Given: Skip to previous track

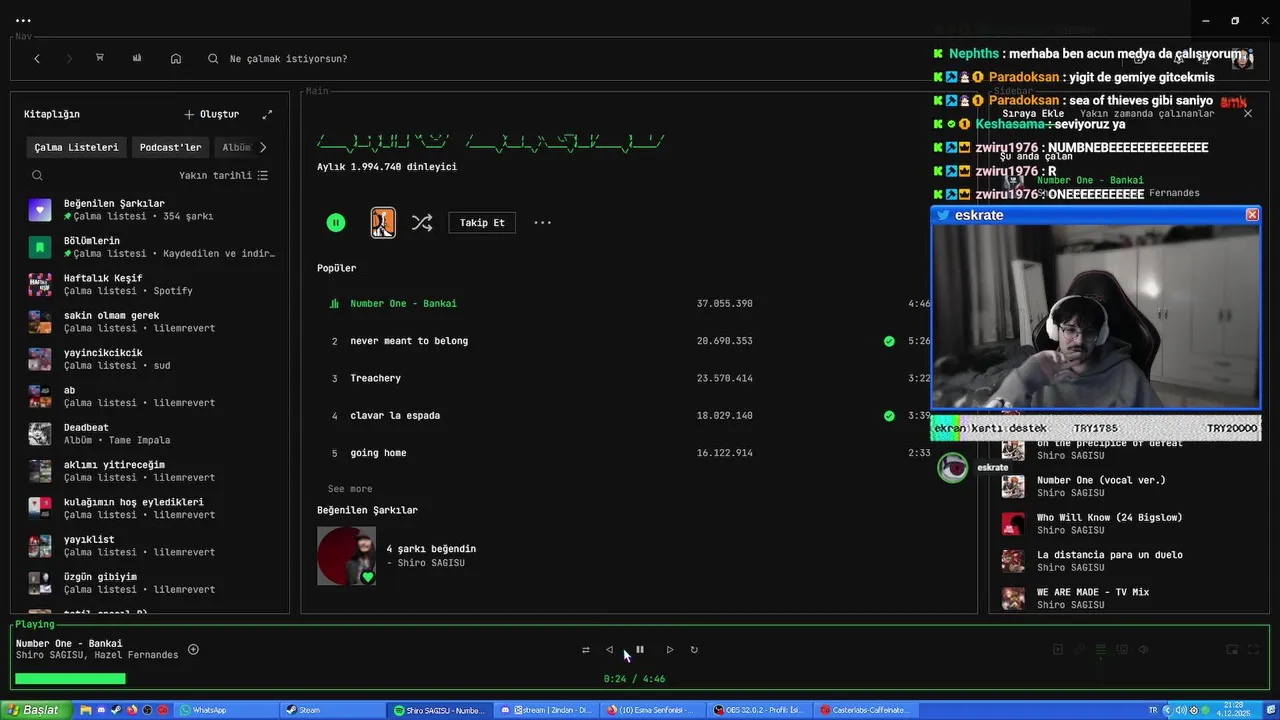Looking at the screenshot, I should 610,650.
